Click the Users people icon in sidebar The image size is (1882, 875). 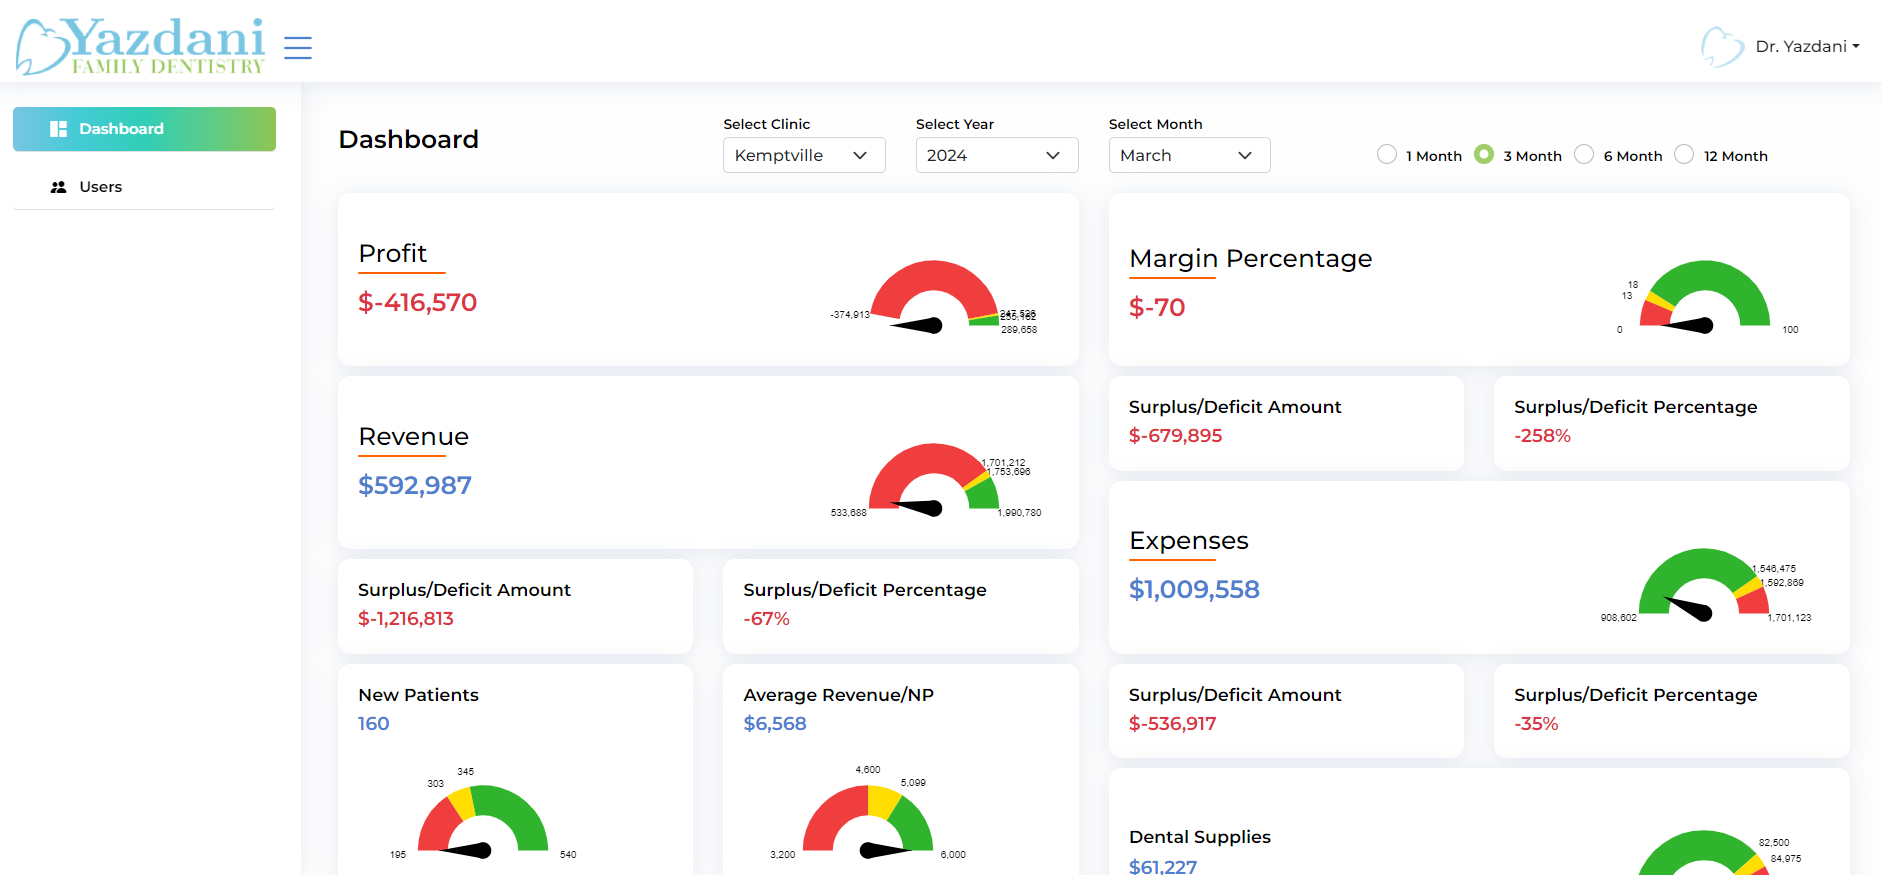click(58, 187)
